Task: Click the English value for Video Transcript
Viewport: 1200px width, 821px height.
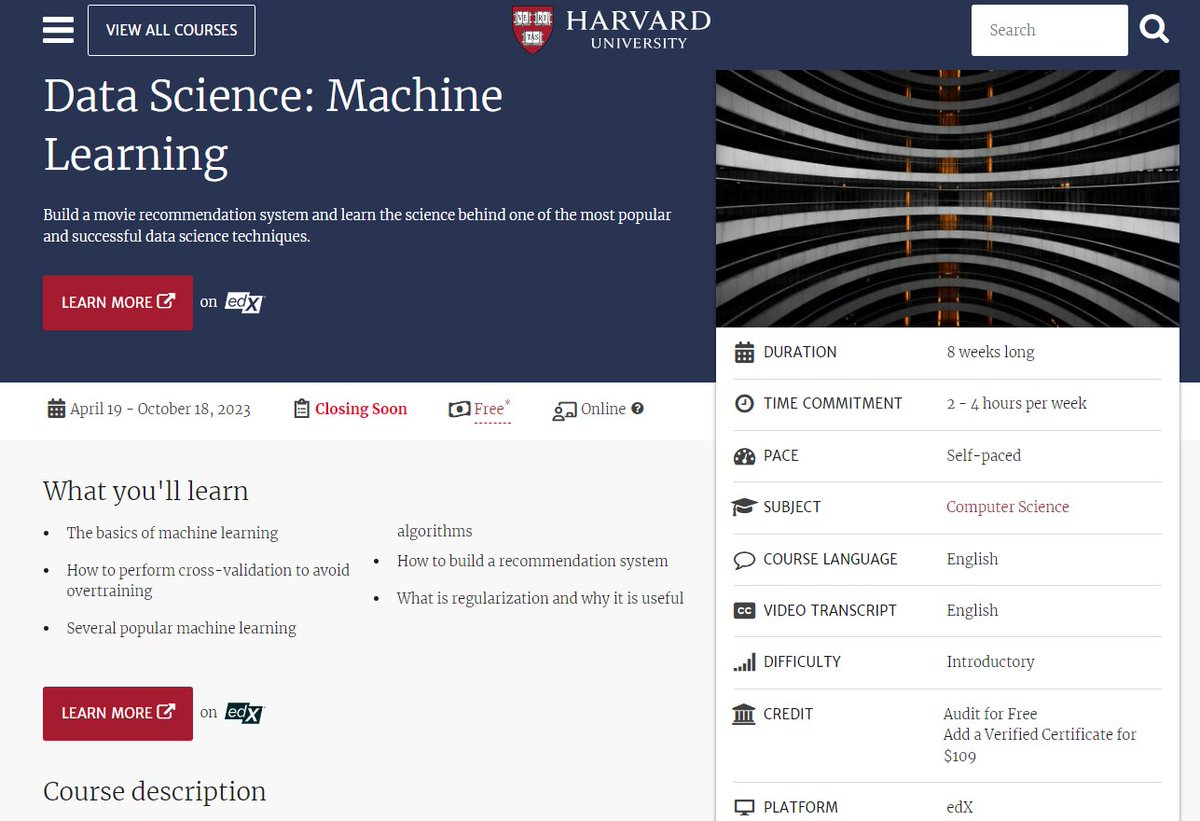Action: point(972,610)
